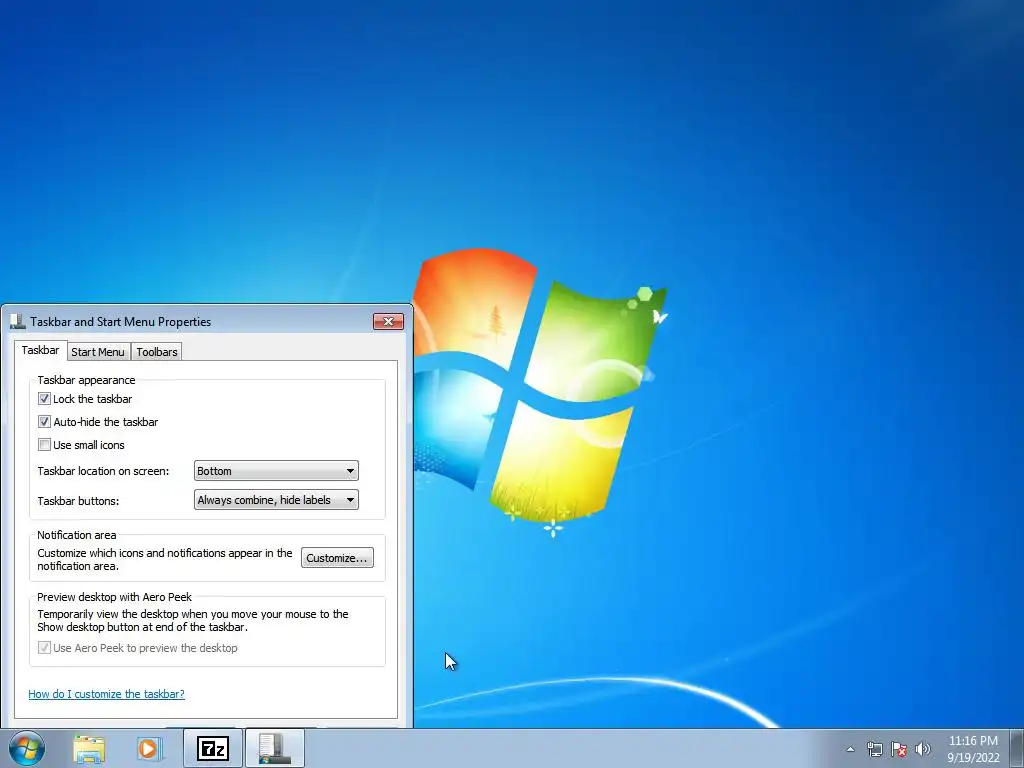Switch to the Start Menu tab
The width and height of the screenshot is (1024, 768).
pos(98,351)
